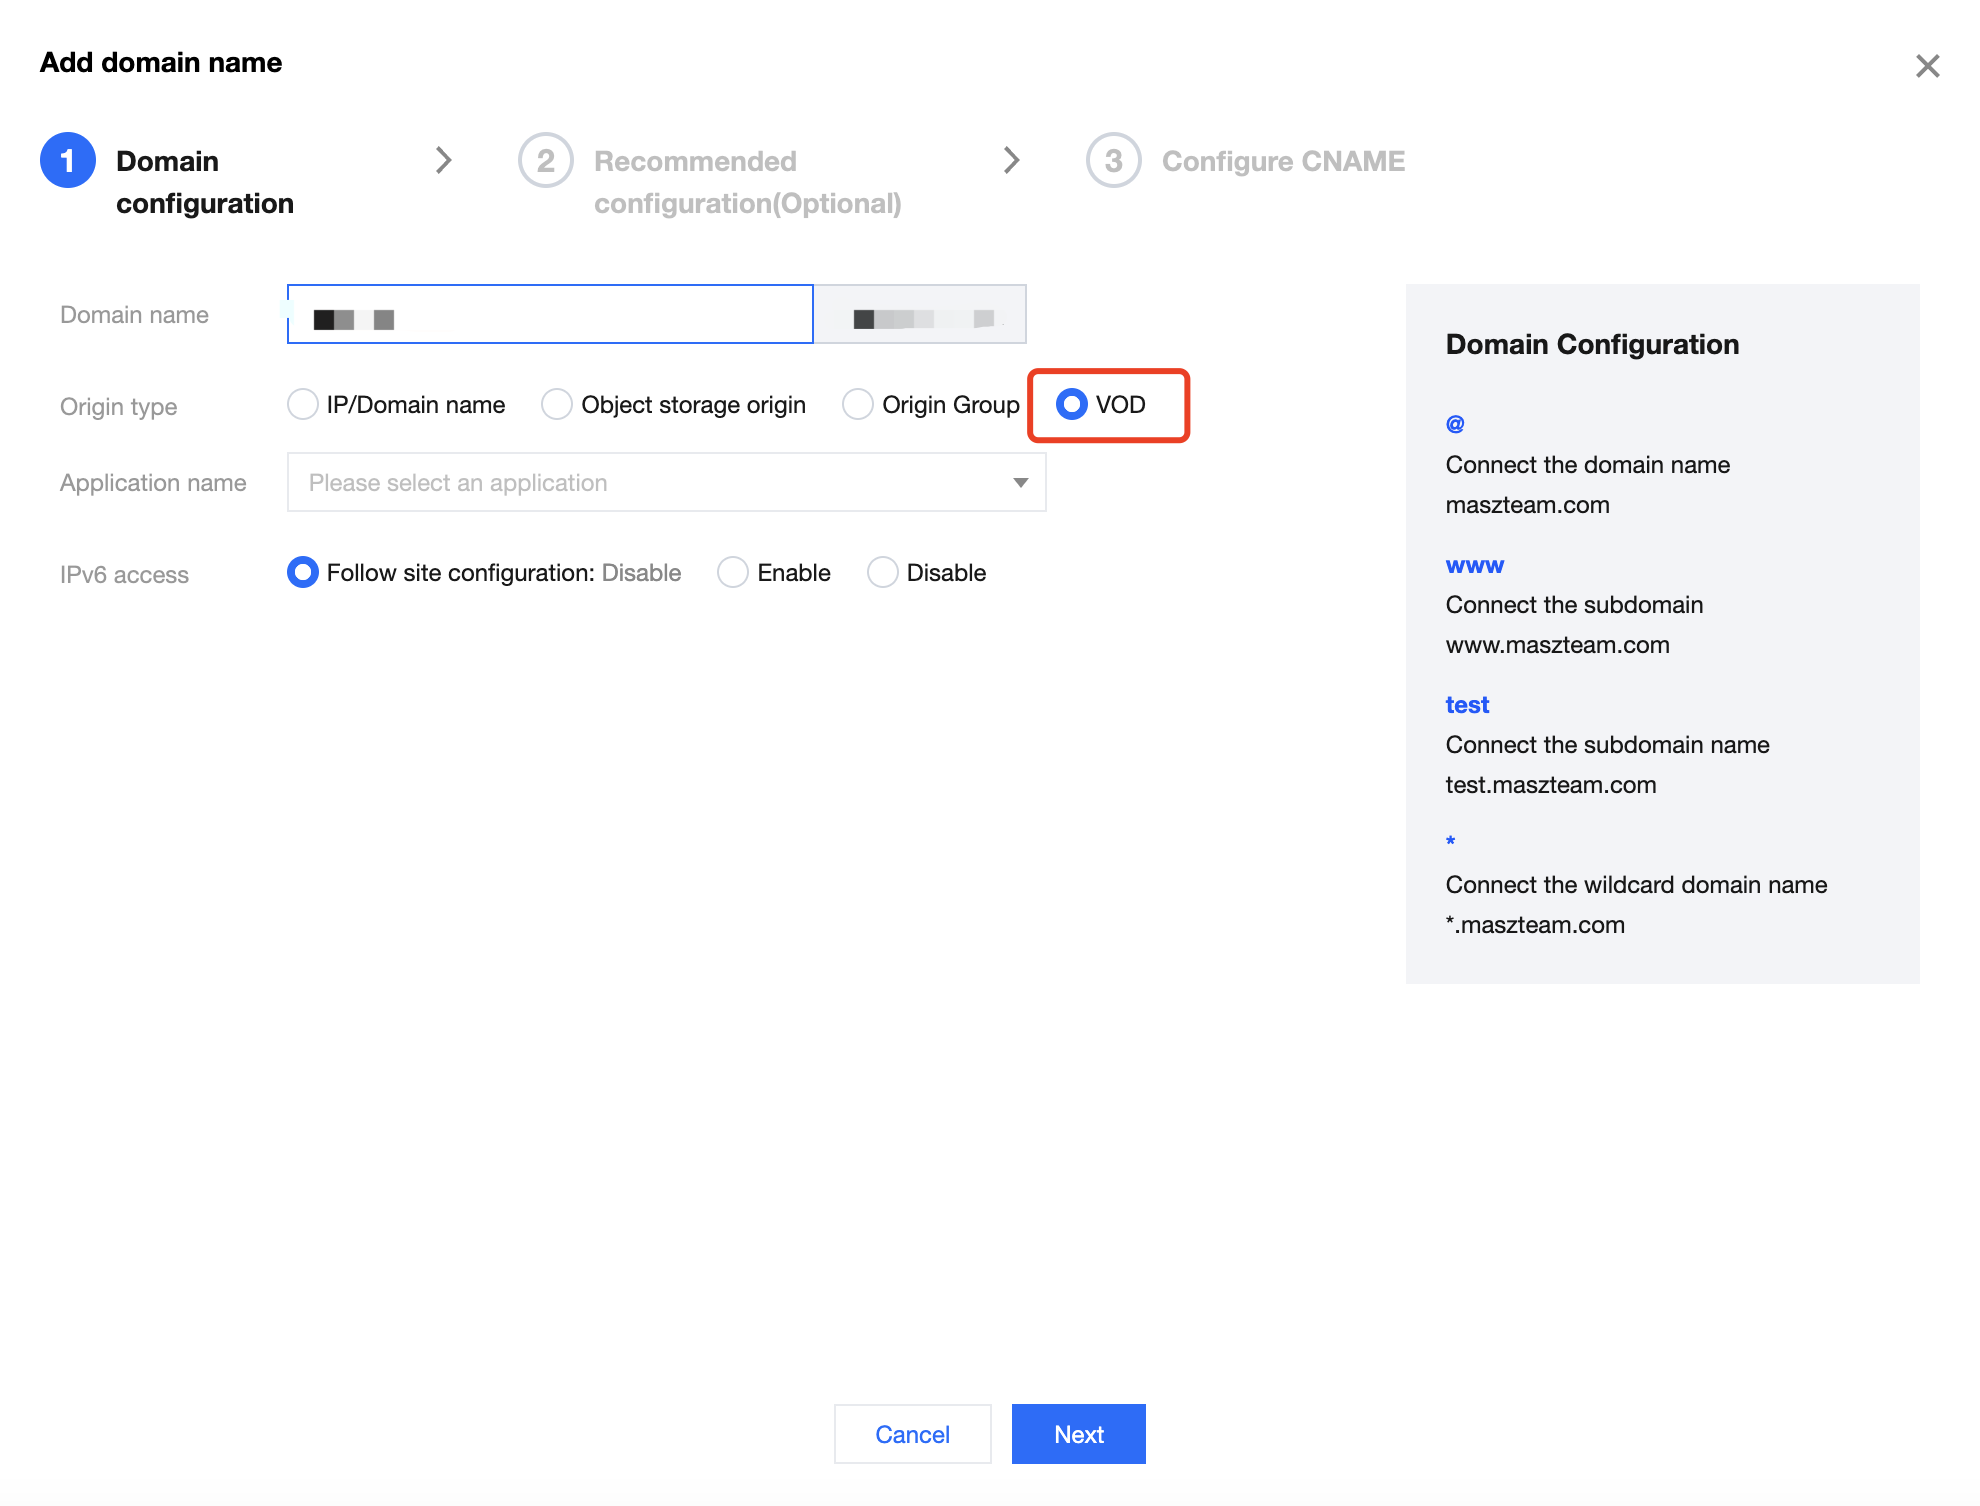Click chevron arrow after Domain configuration
Screen dimensions: 1980x1506
pyautogui.click(x=443, y=160)
